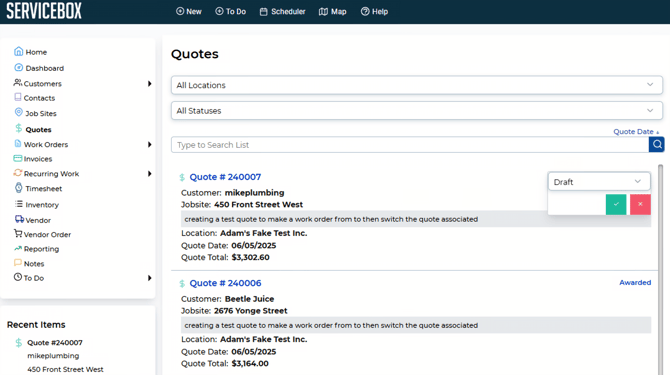Image resolution: width=670 pixels, height=375 pixels.
Task: Click the Dashboard gauge icon
Action: pos(18,67)
